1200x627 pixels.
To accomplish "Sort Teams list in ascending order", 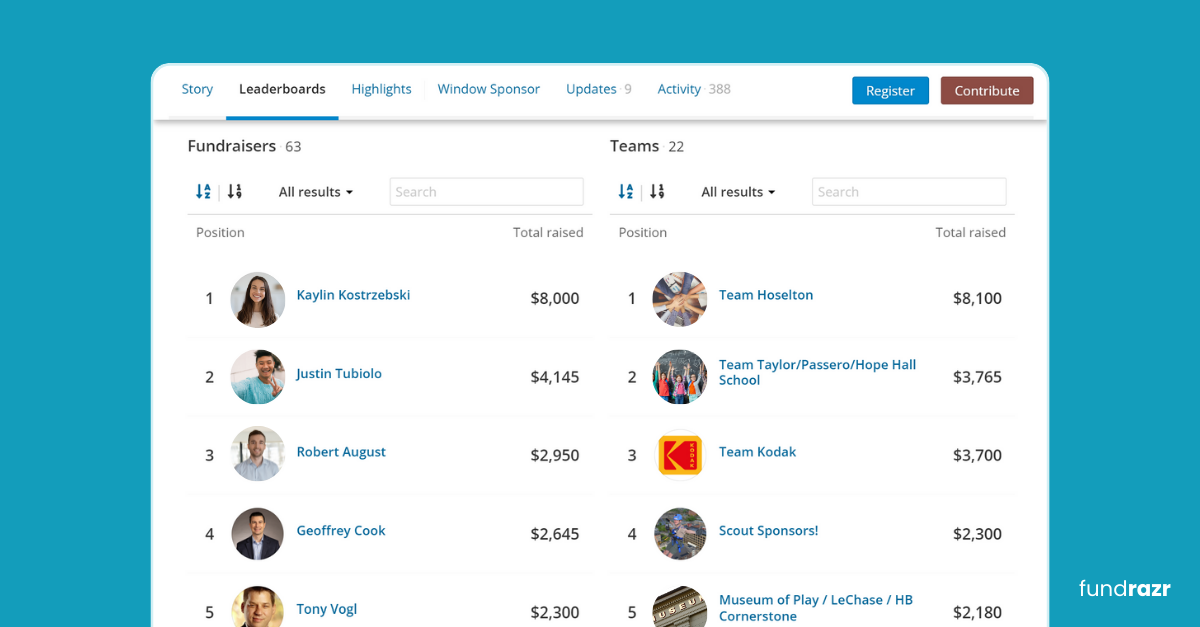I will point(626,192).
